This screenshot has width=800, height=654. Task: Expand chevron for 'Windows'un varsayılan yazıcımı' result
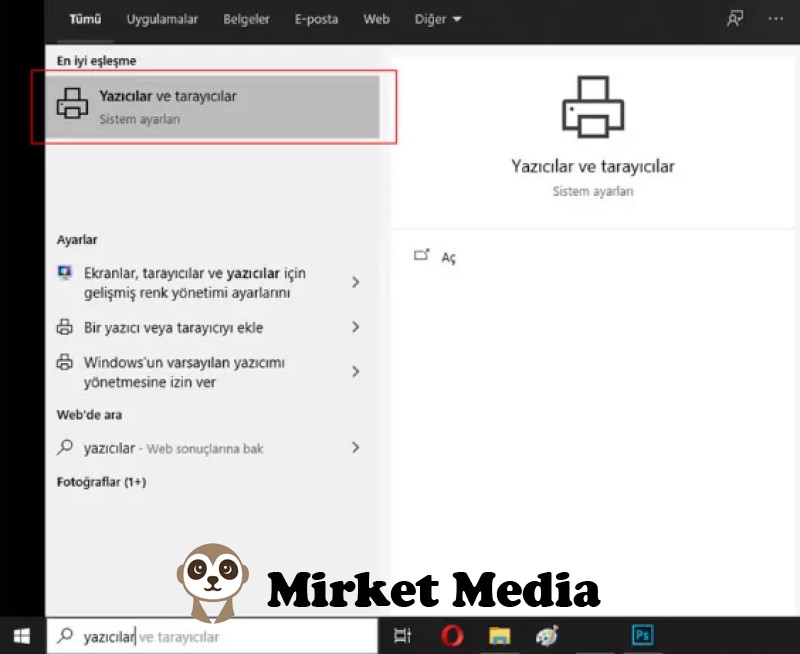356,371
